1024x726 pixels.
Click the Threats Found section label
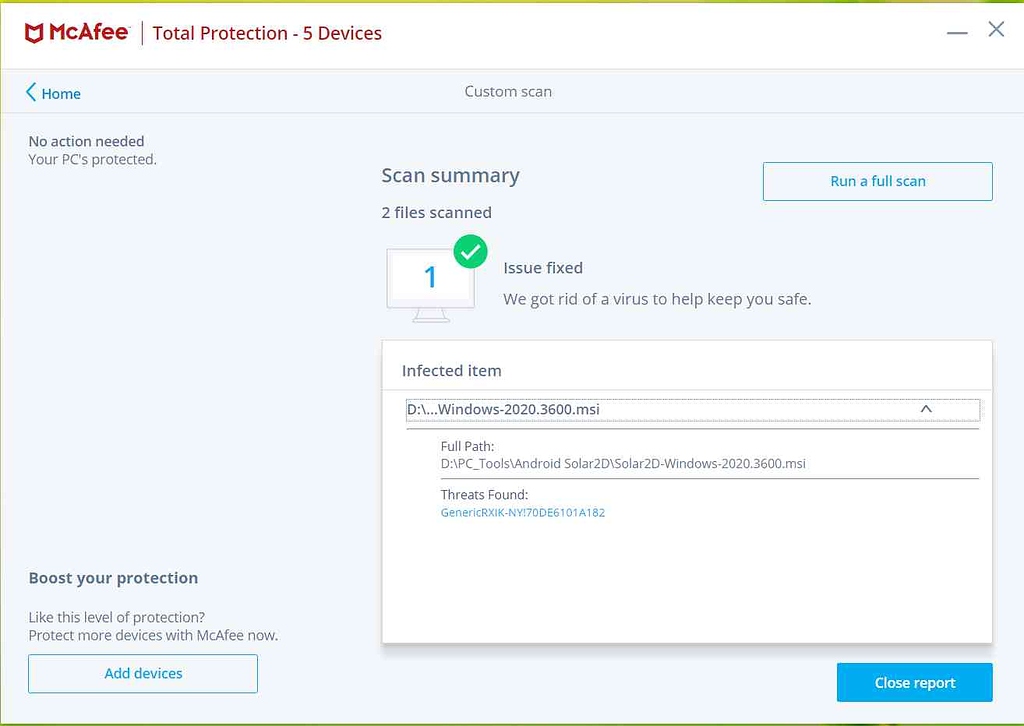(484, 494)
